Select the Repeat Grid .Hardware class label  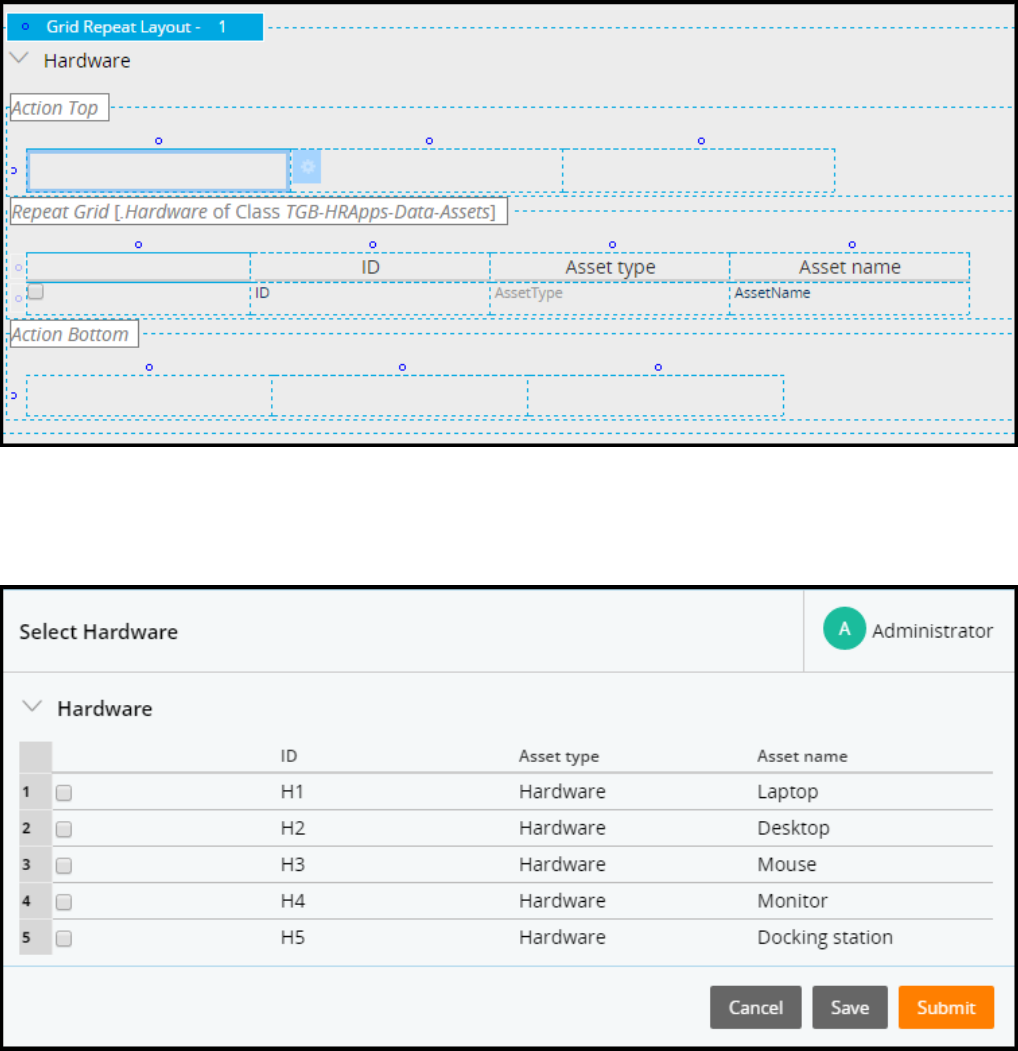pyautogui.click(x=258, y=212)
